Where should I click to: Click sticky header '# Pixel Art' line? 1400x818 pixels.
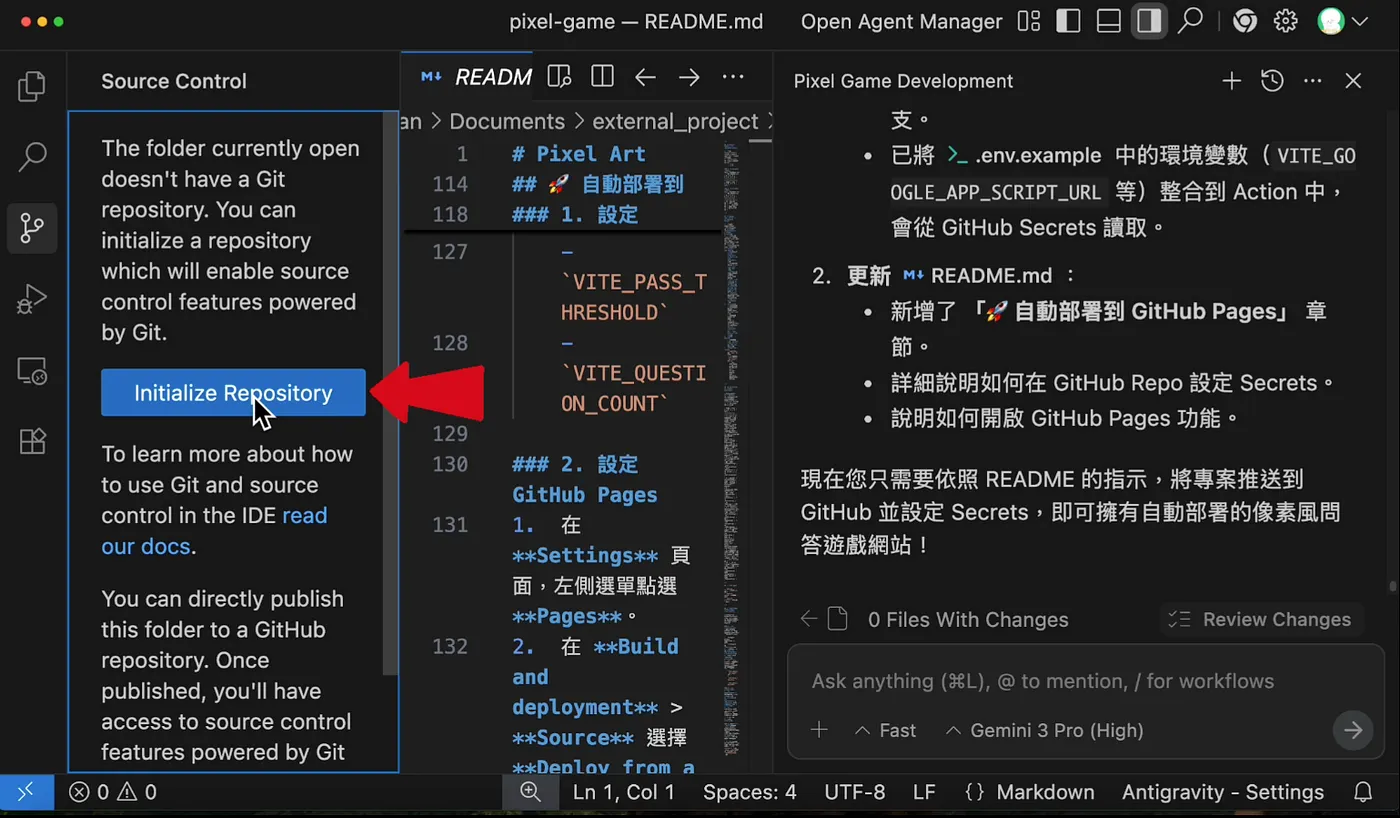click(x=578, y=154)
